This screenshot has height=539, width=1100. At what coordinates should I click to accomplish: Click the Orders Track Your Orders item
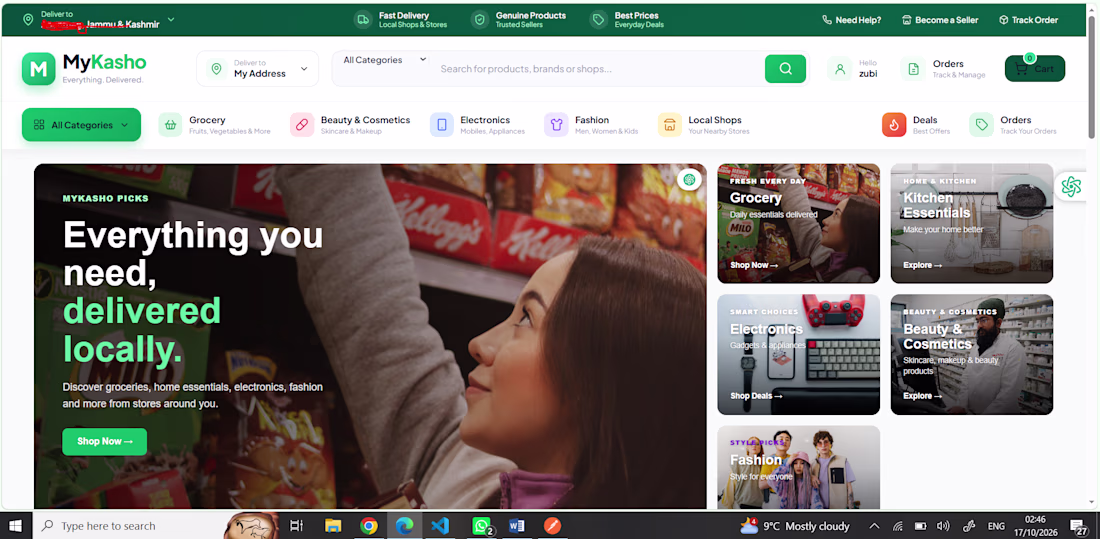pos(1013,125)
